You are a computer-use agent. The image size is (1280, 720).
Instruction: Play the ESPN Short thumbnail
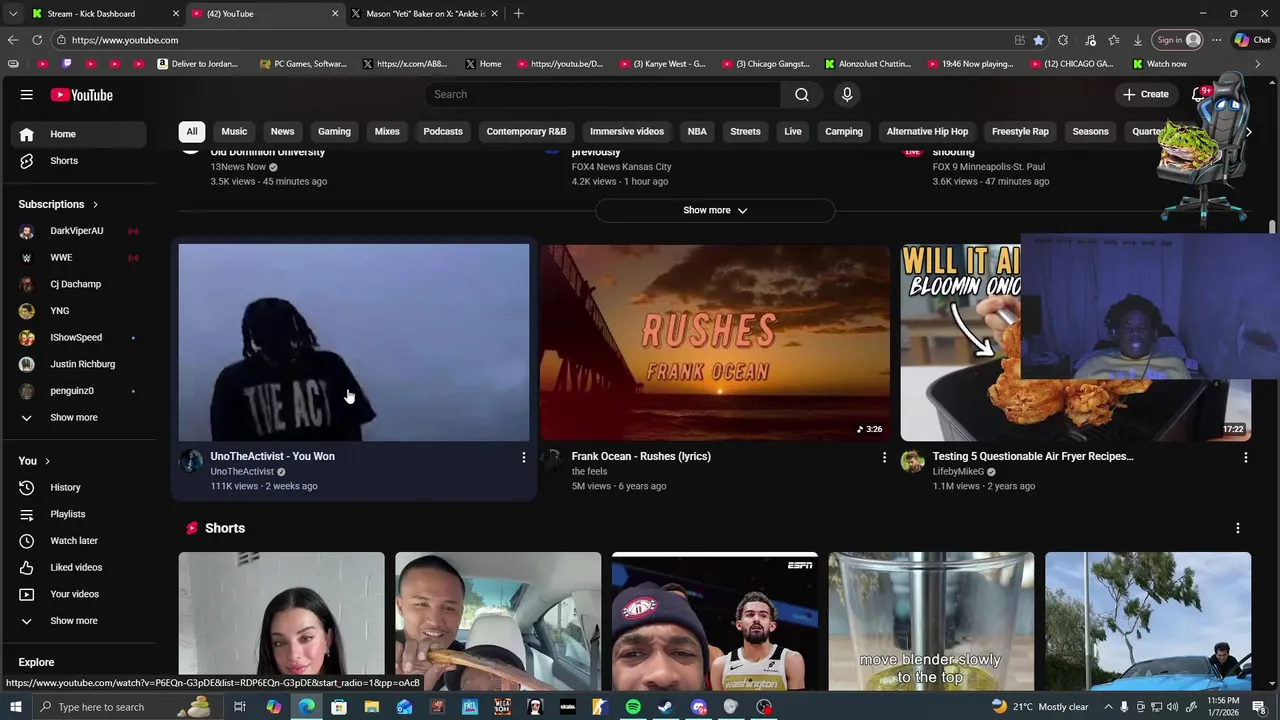tap(715, 621)
